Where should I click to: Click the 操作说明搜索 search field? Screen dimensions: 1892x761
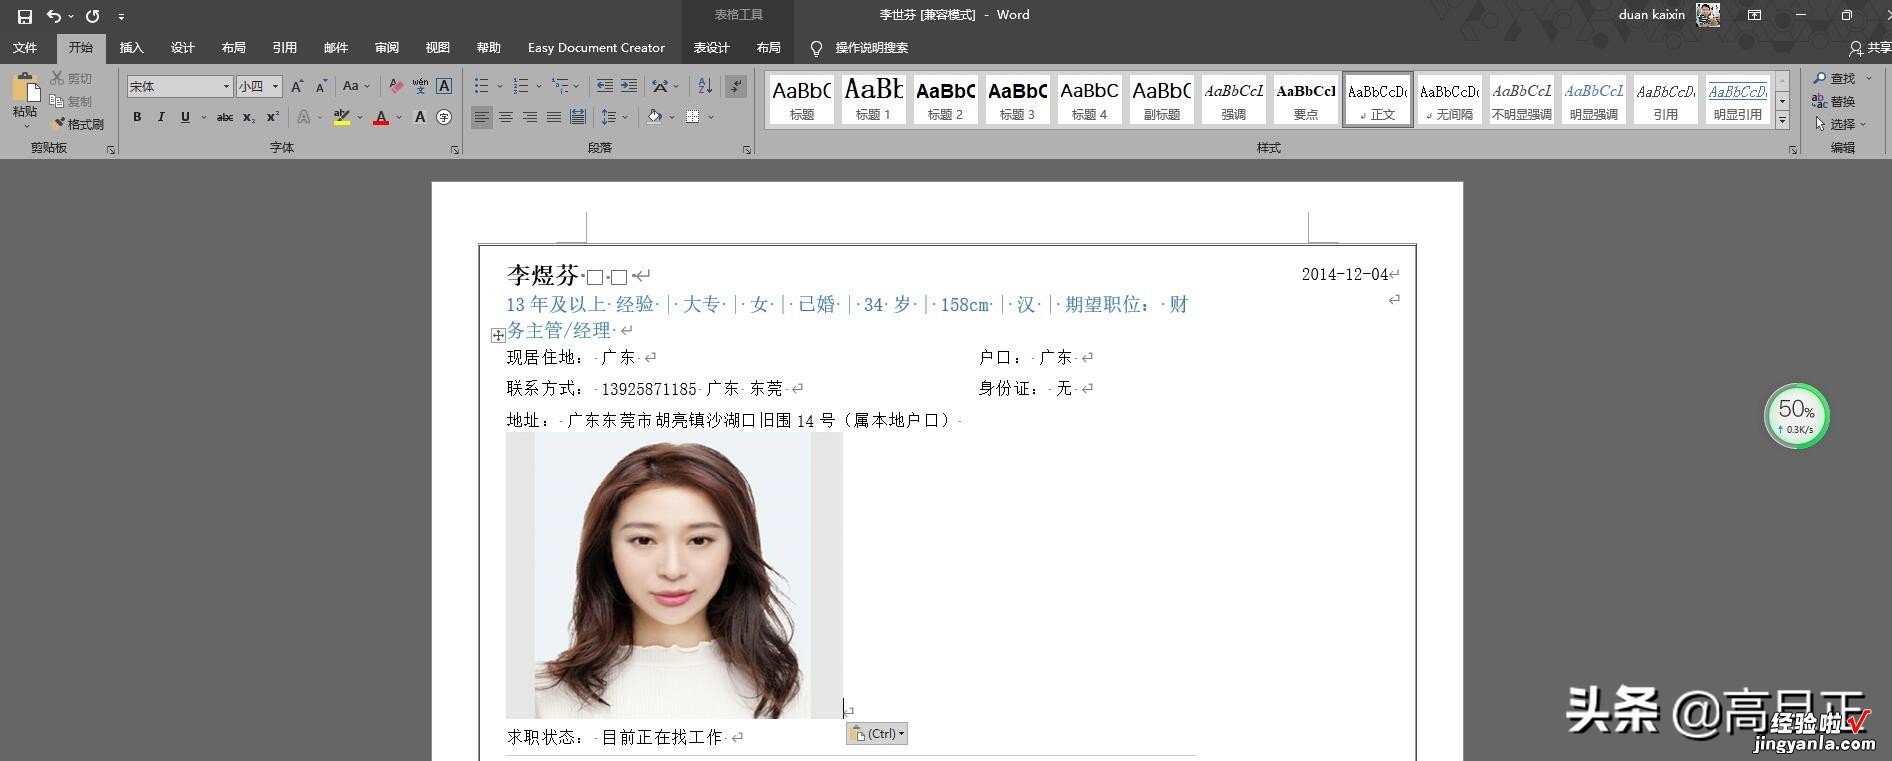click(x=860, y=47)
